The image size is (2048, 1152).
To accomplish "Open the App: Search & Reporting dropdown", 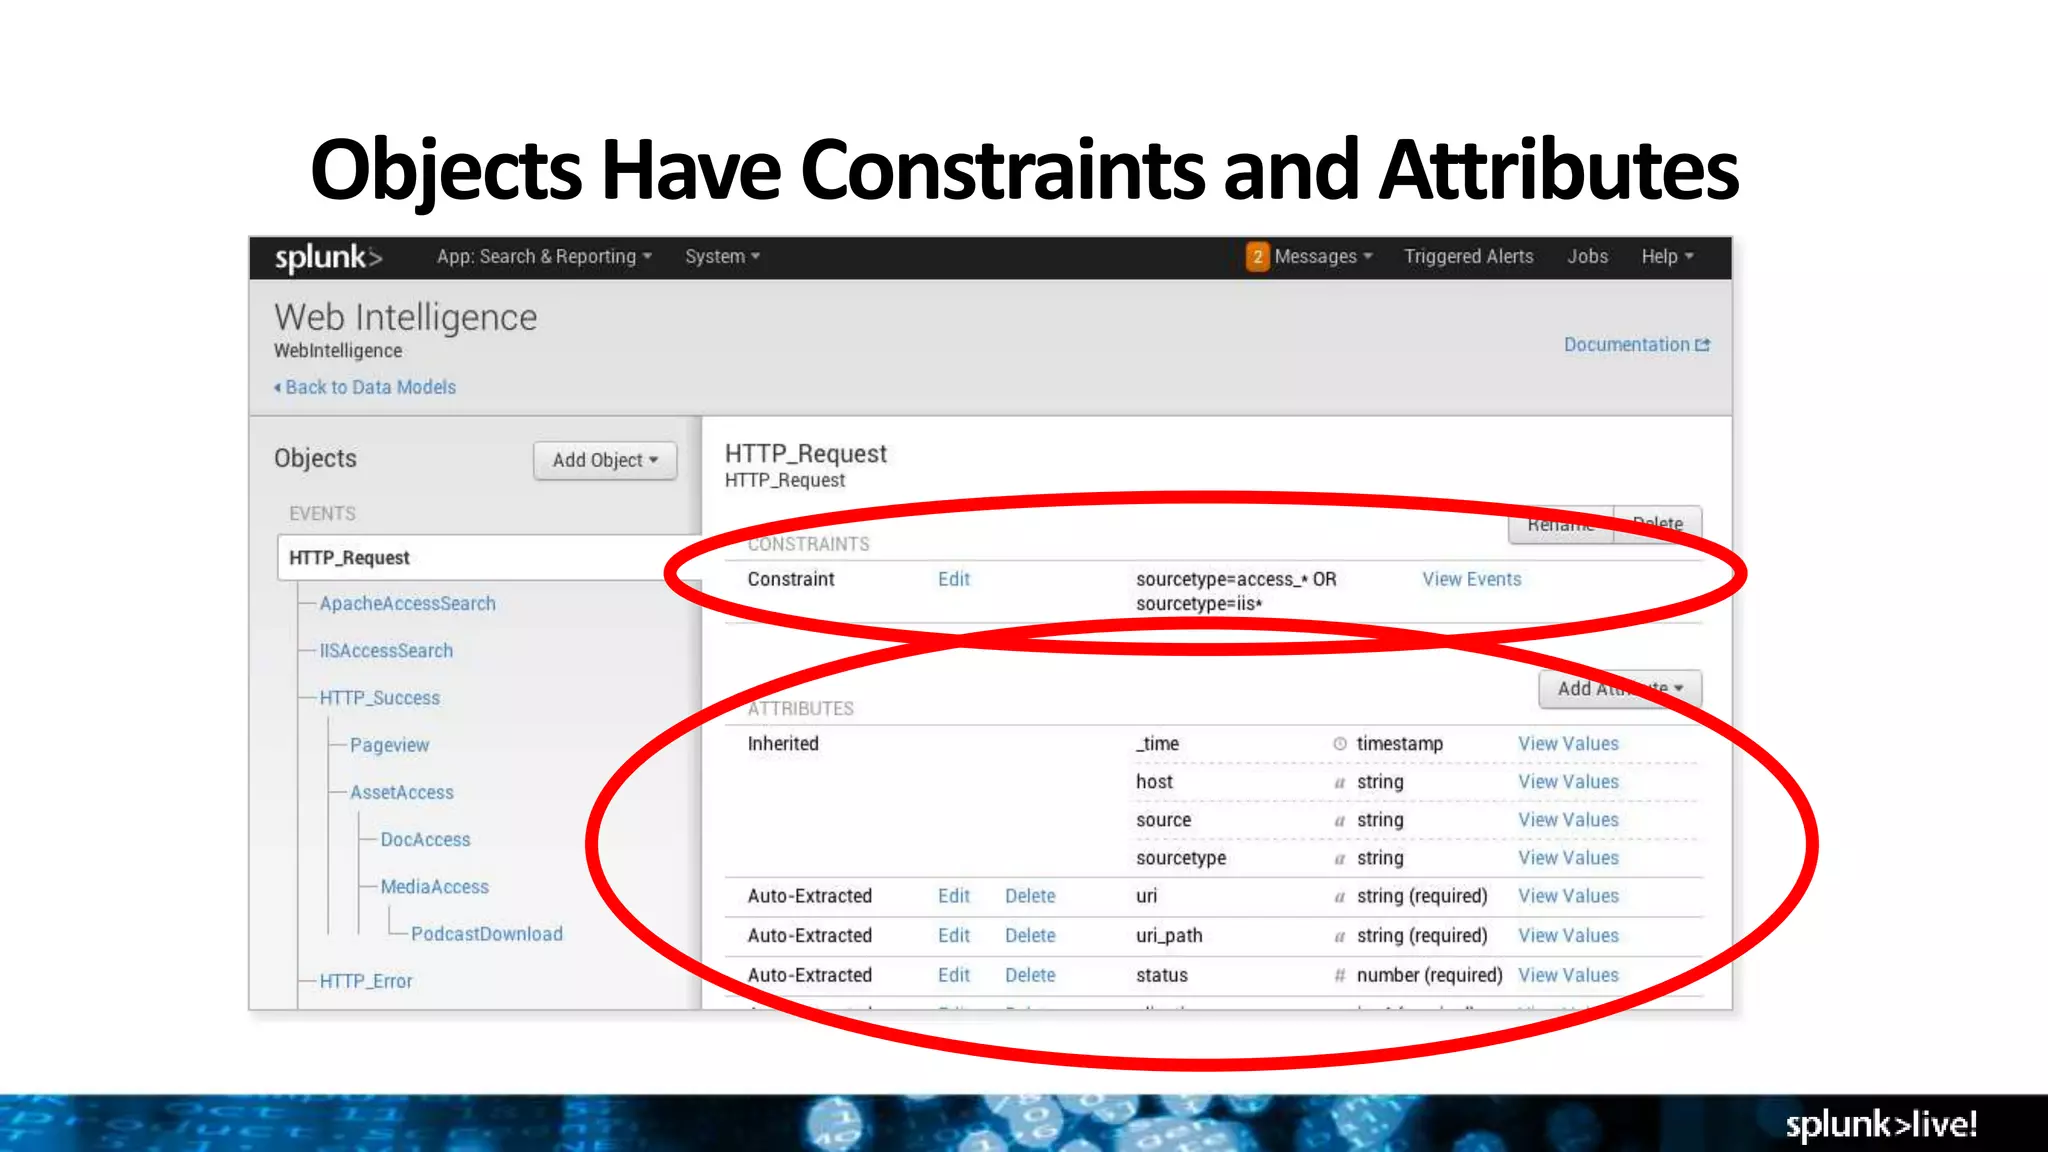I will (544, 257).
